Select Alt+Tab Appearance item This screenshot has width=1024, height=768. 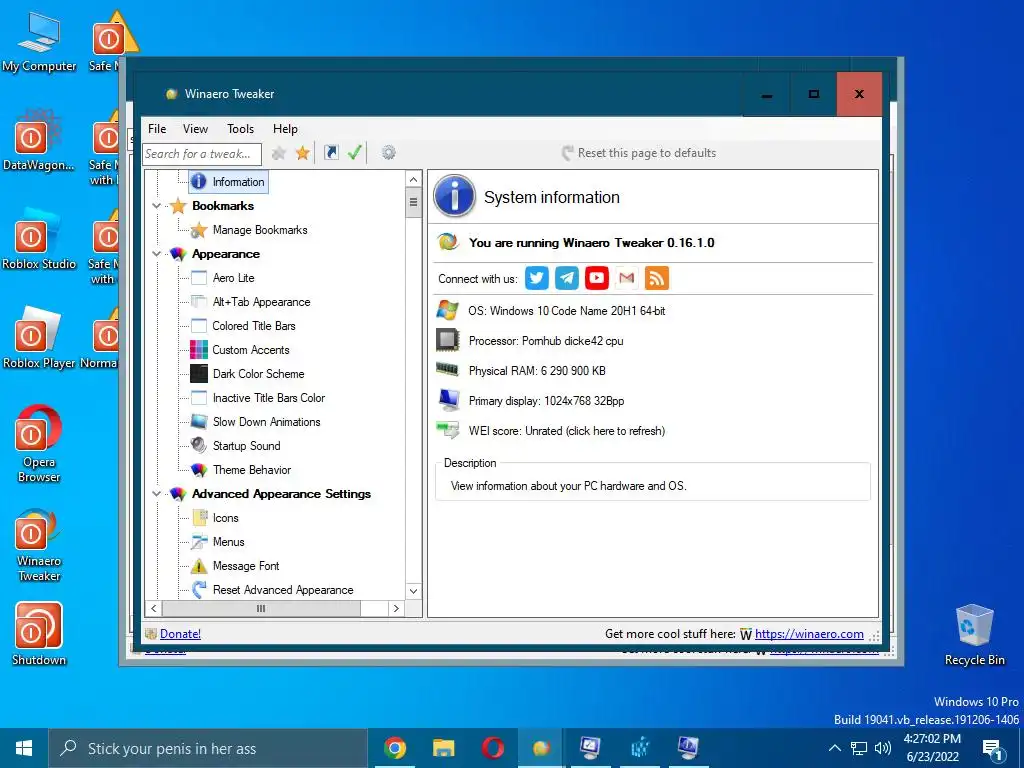[261, 302]
